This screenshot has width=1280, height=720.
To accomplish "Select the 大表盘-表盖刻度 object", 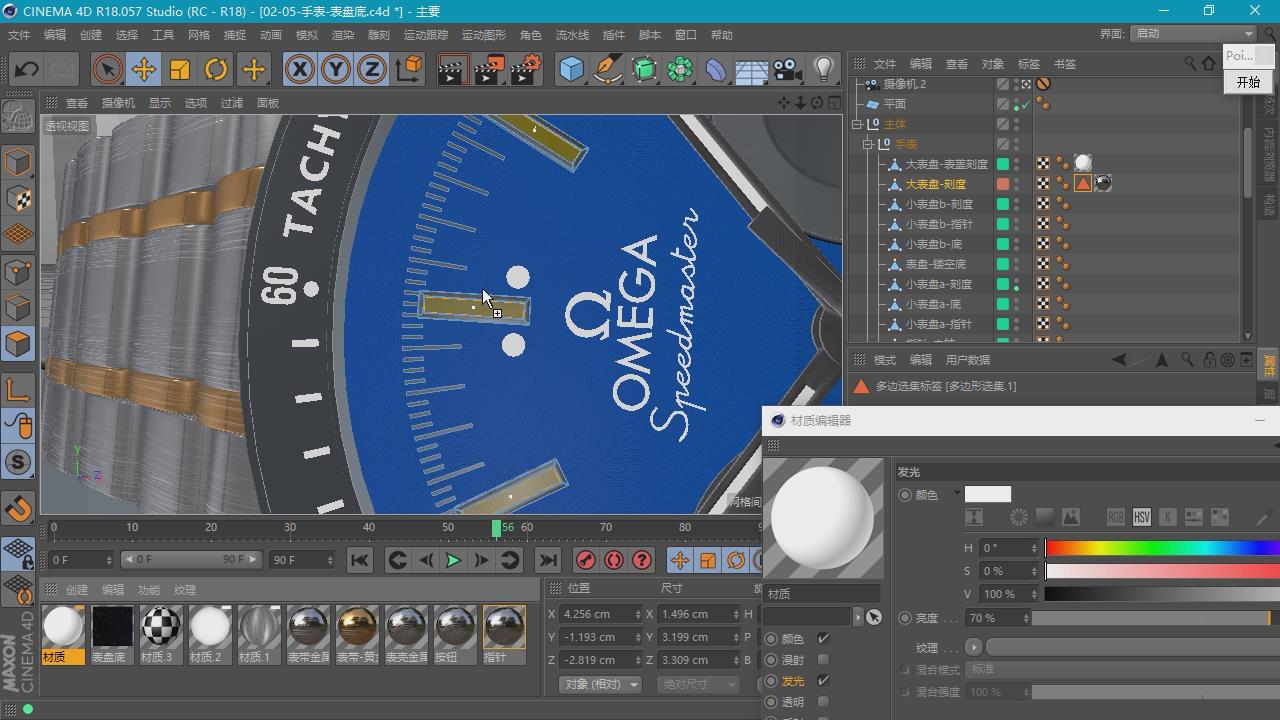I will 946,164.
